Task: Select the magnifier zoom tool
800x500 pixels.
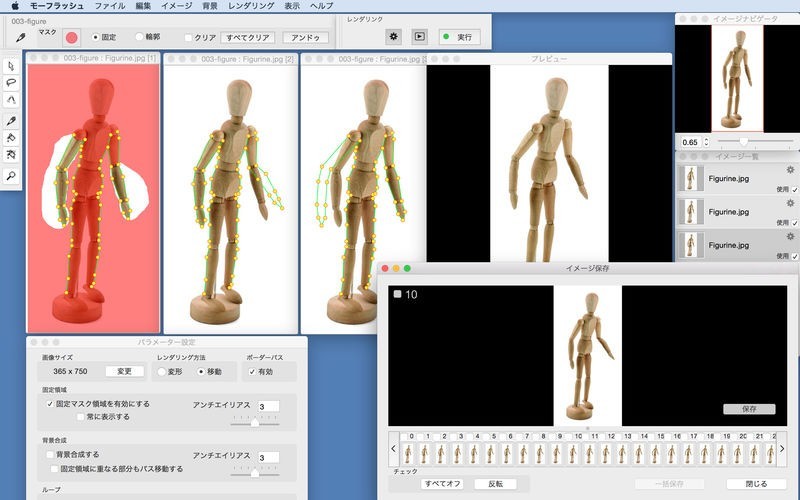Action: (11, 176)
